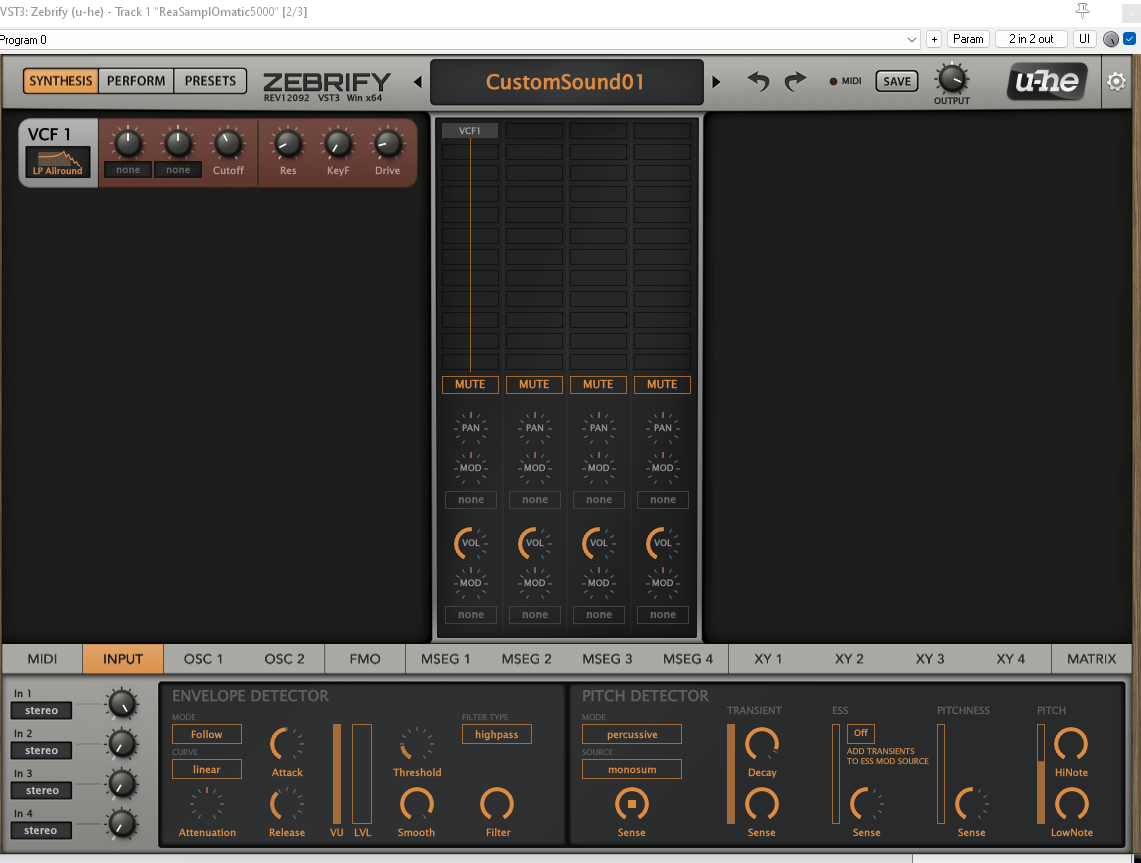This screenshot has width=1141, height=863.
Task: Toggle the FX bypass checkbox
Action: 1129,39
